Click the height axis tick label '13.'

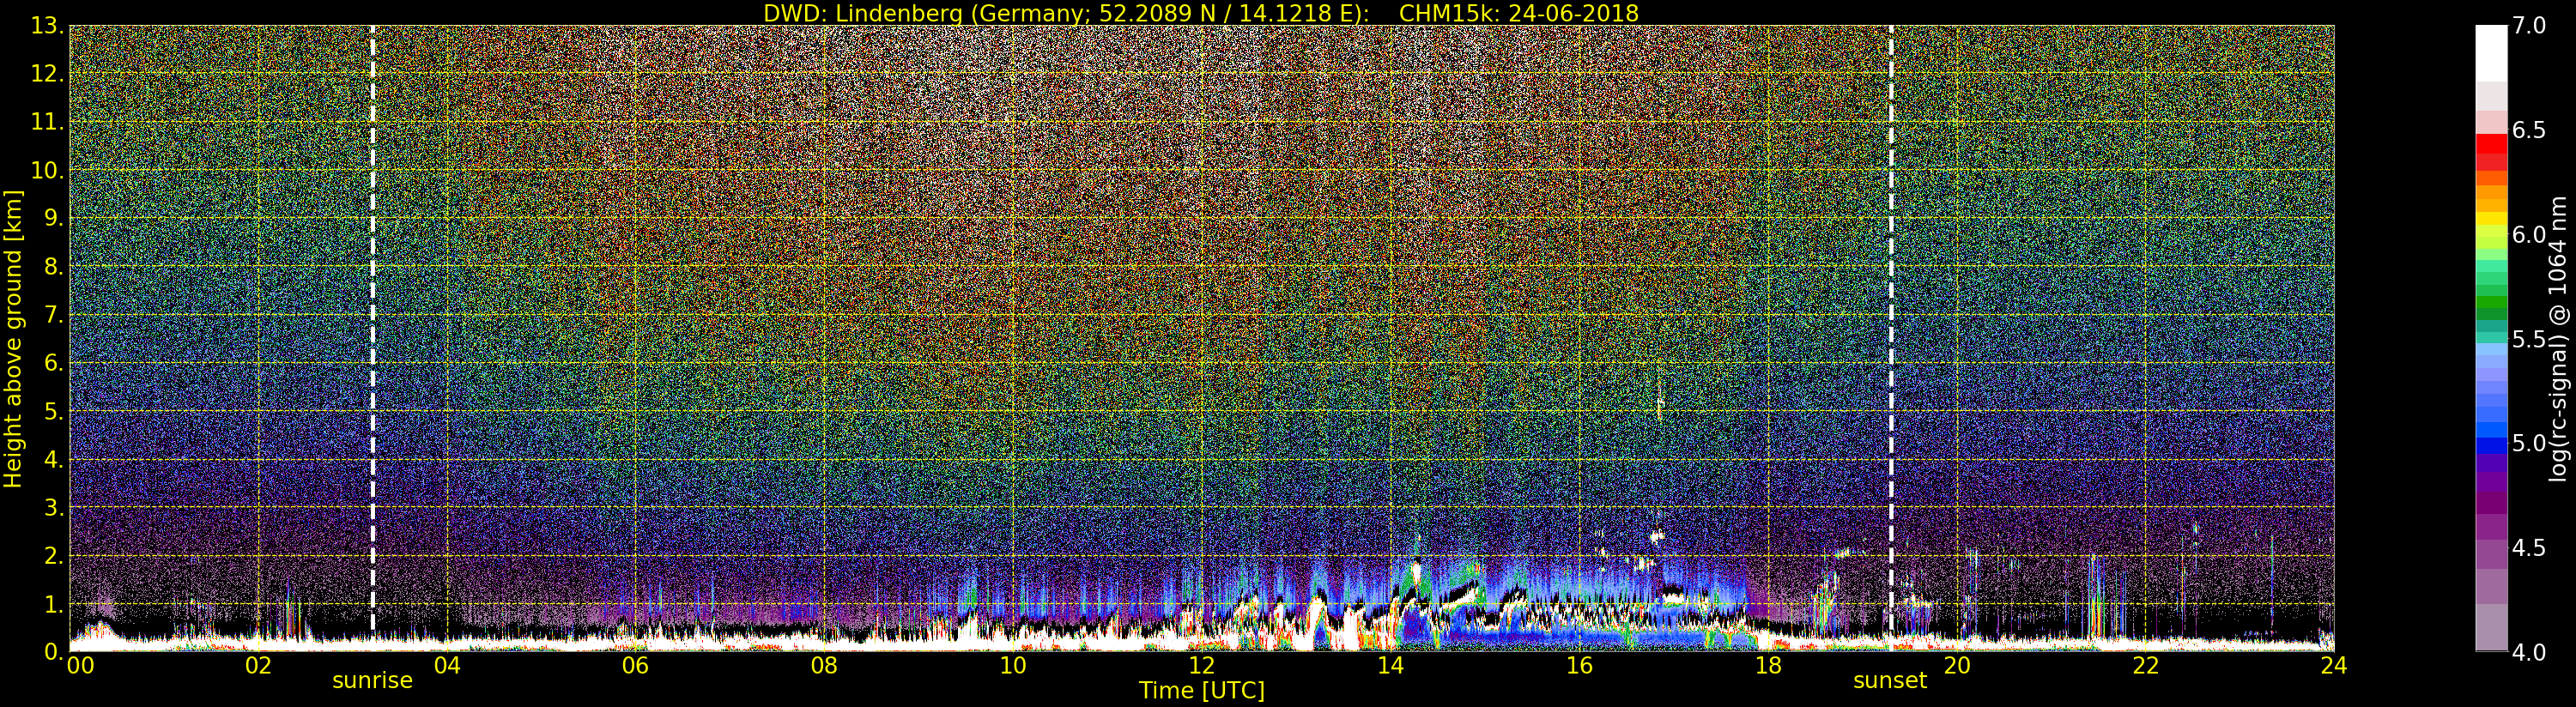[47, 26]
